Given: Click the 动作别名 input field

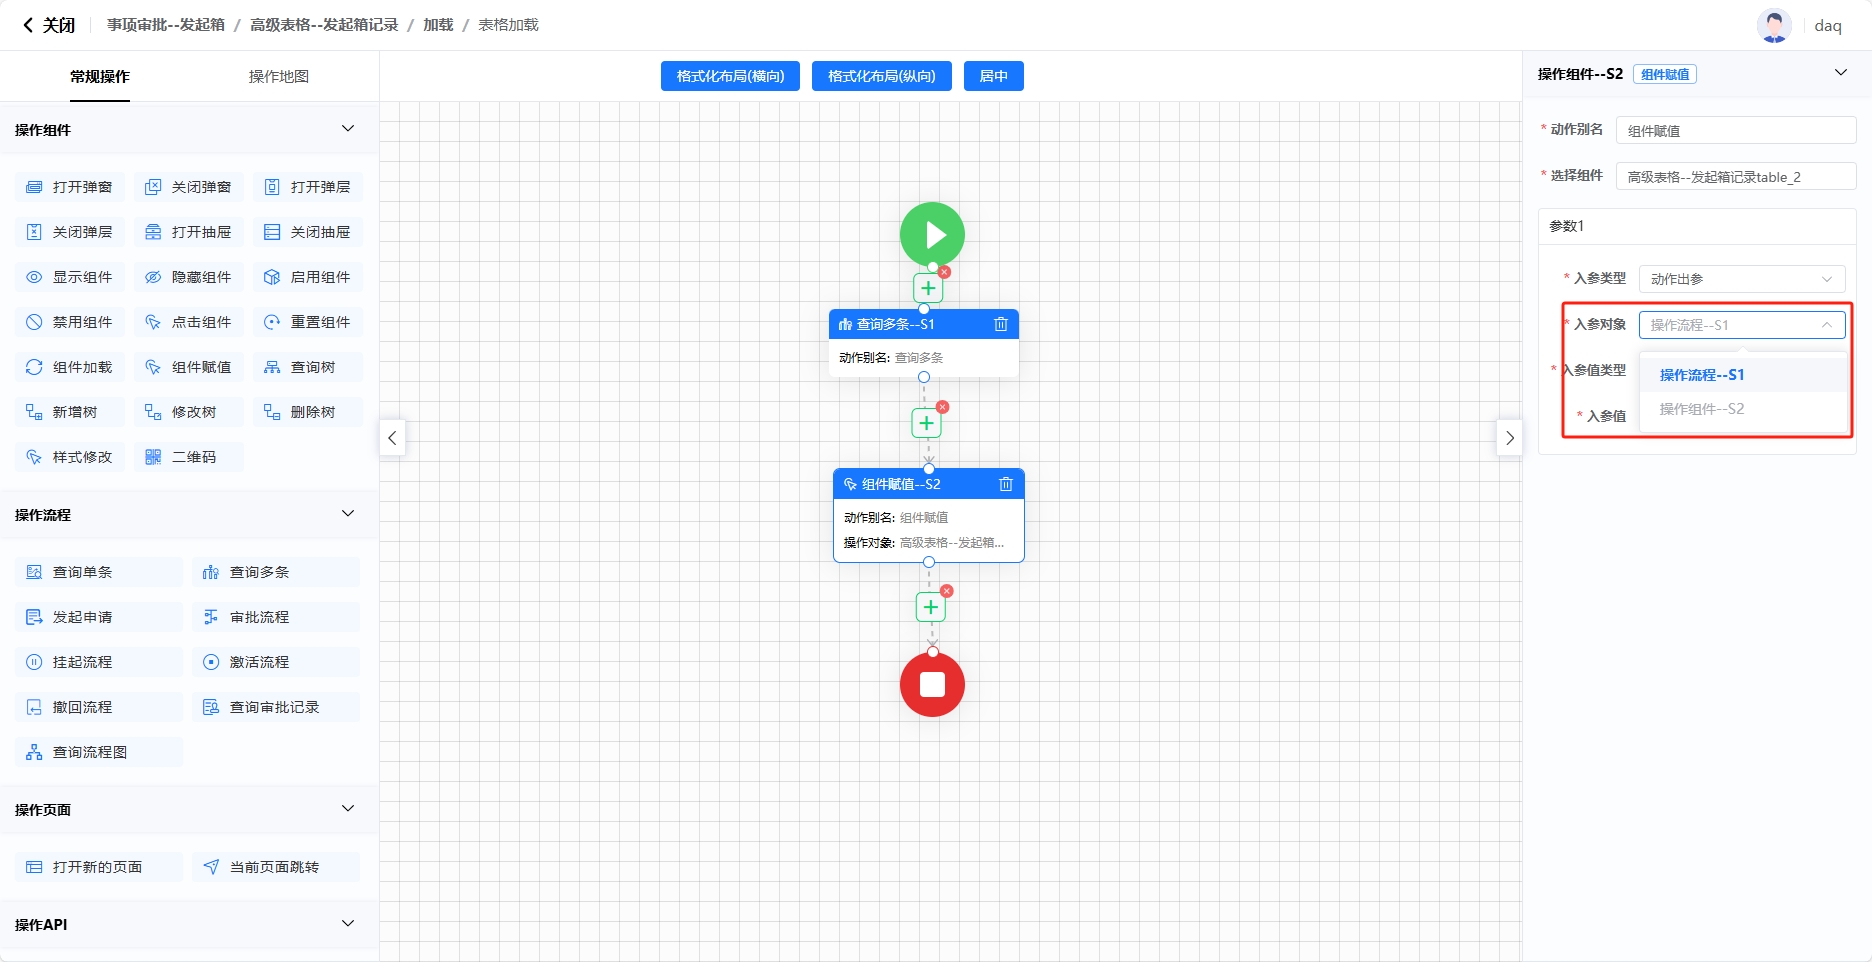Looking at the screenshot, I should (1735, 131).
